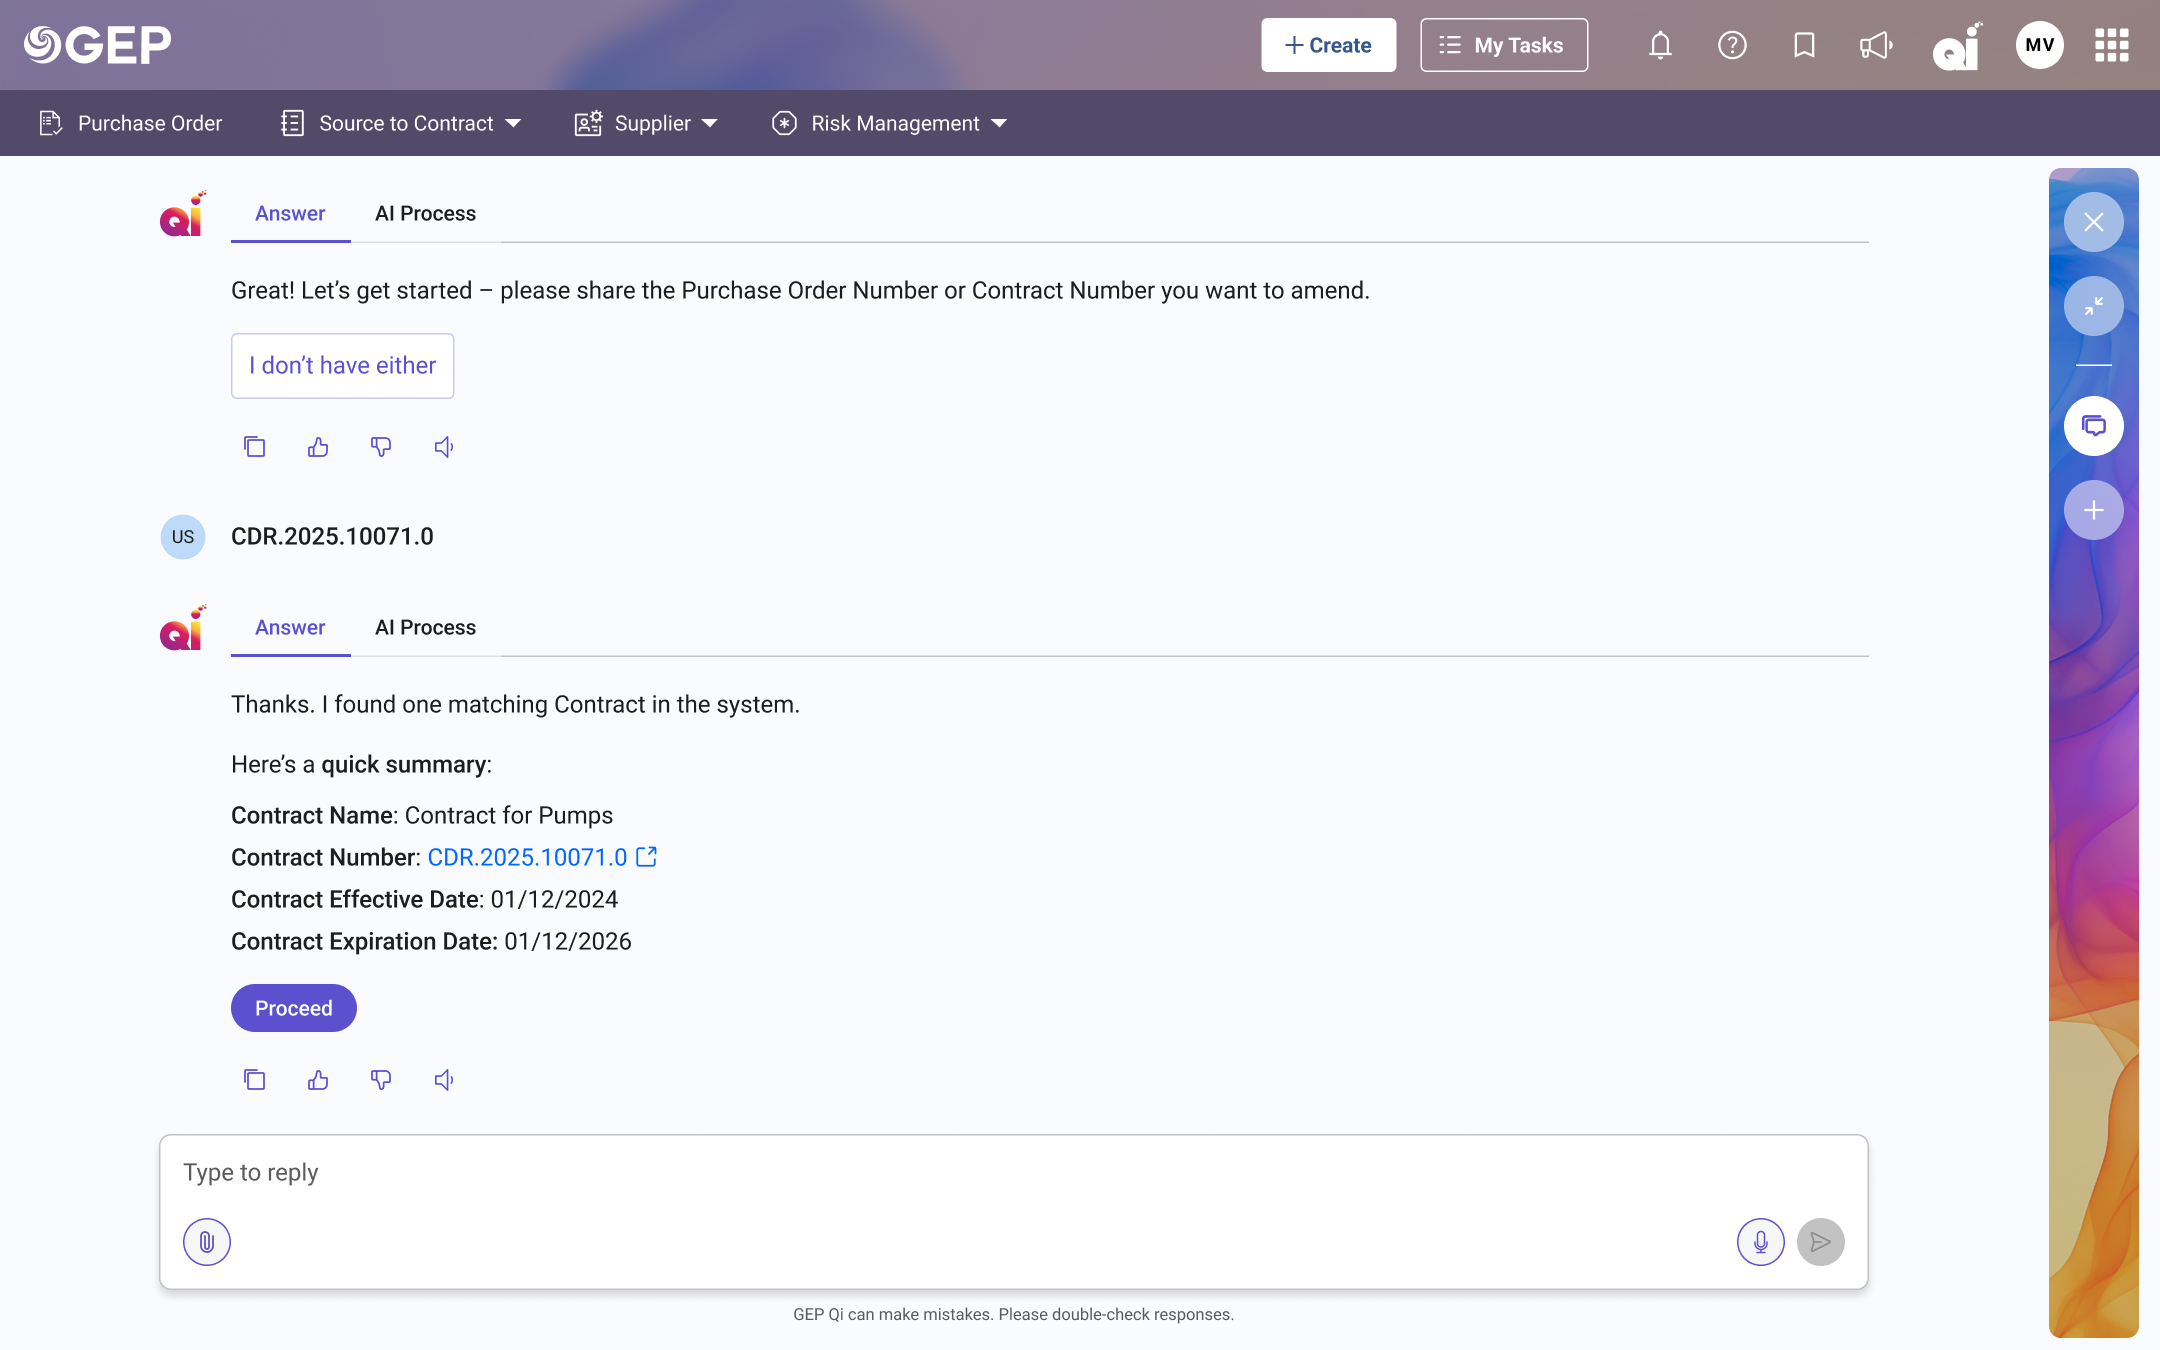Click the Purchase Order document icon
The width and height of the screenshot is (2160, 1350).
[50, 123]
